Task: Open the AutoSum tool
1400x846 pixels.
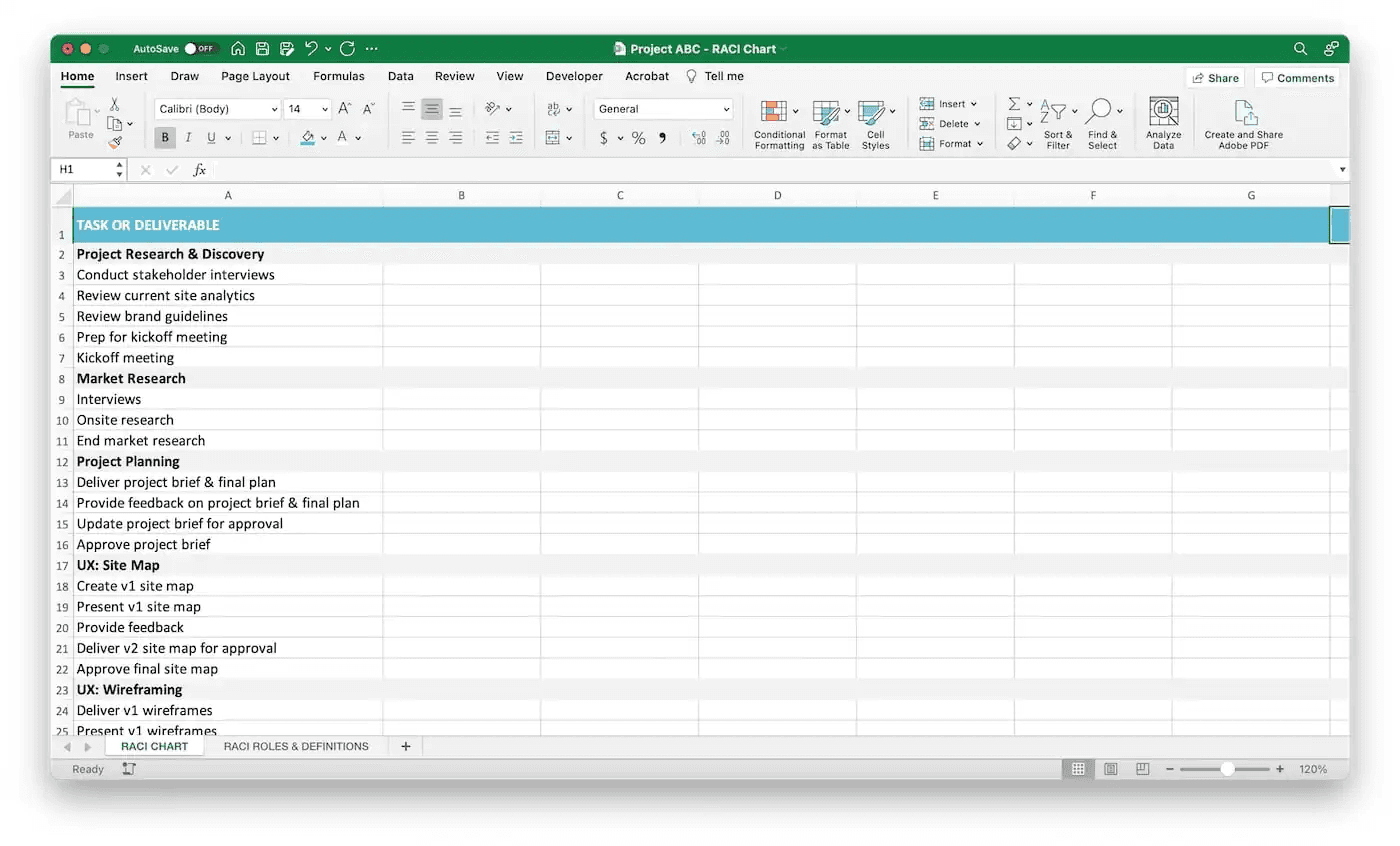Action: click(x=1015, y=103)
